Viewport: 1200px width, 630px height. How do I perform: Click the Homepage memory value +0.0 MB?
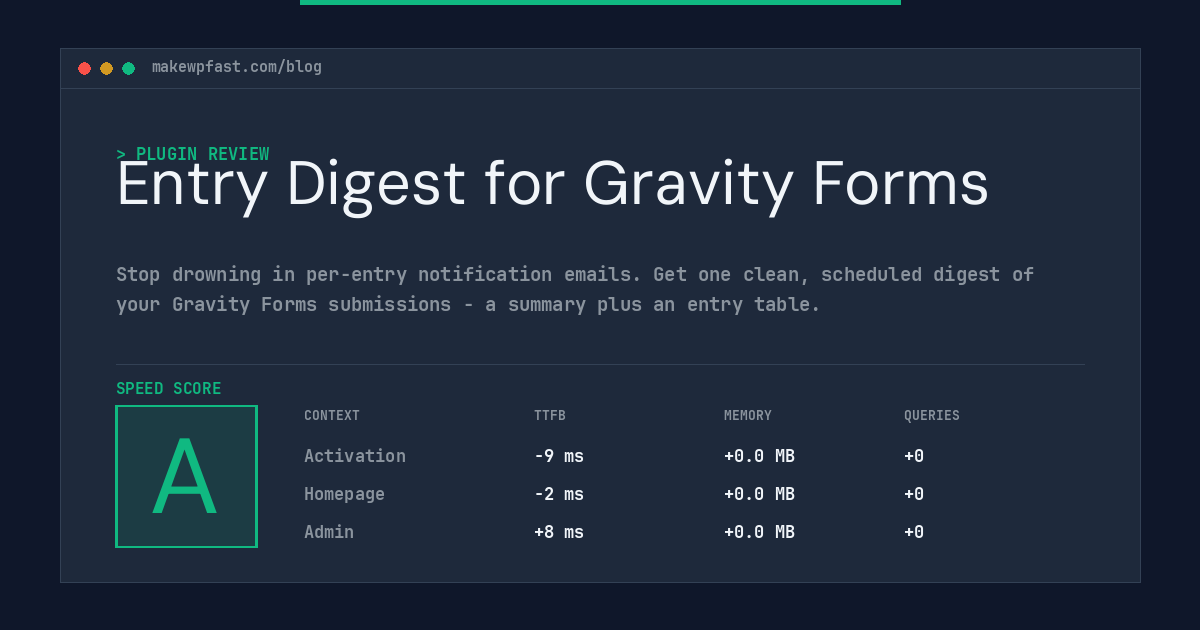coord(759,494)
